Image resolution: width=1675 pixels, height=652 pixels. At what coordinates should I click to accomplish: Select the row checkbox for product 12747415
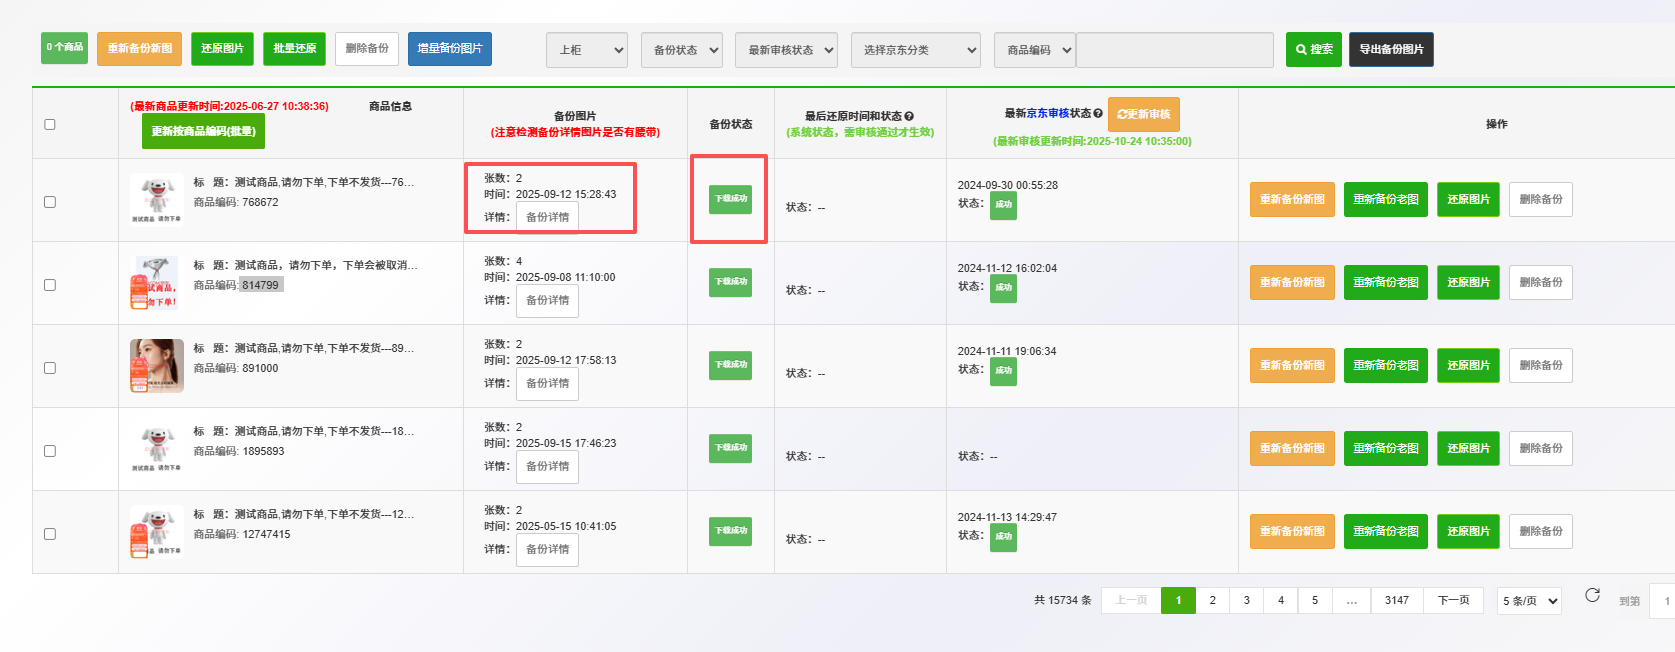click(x=50, y=534)
